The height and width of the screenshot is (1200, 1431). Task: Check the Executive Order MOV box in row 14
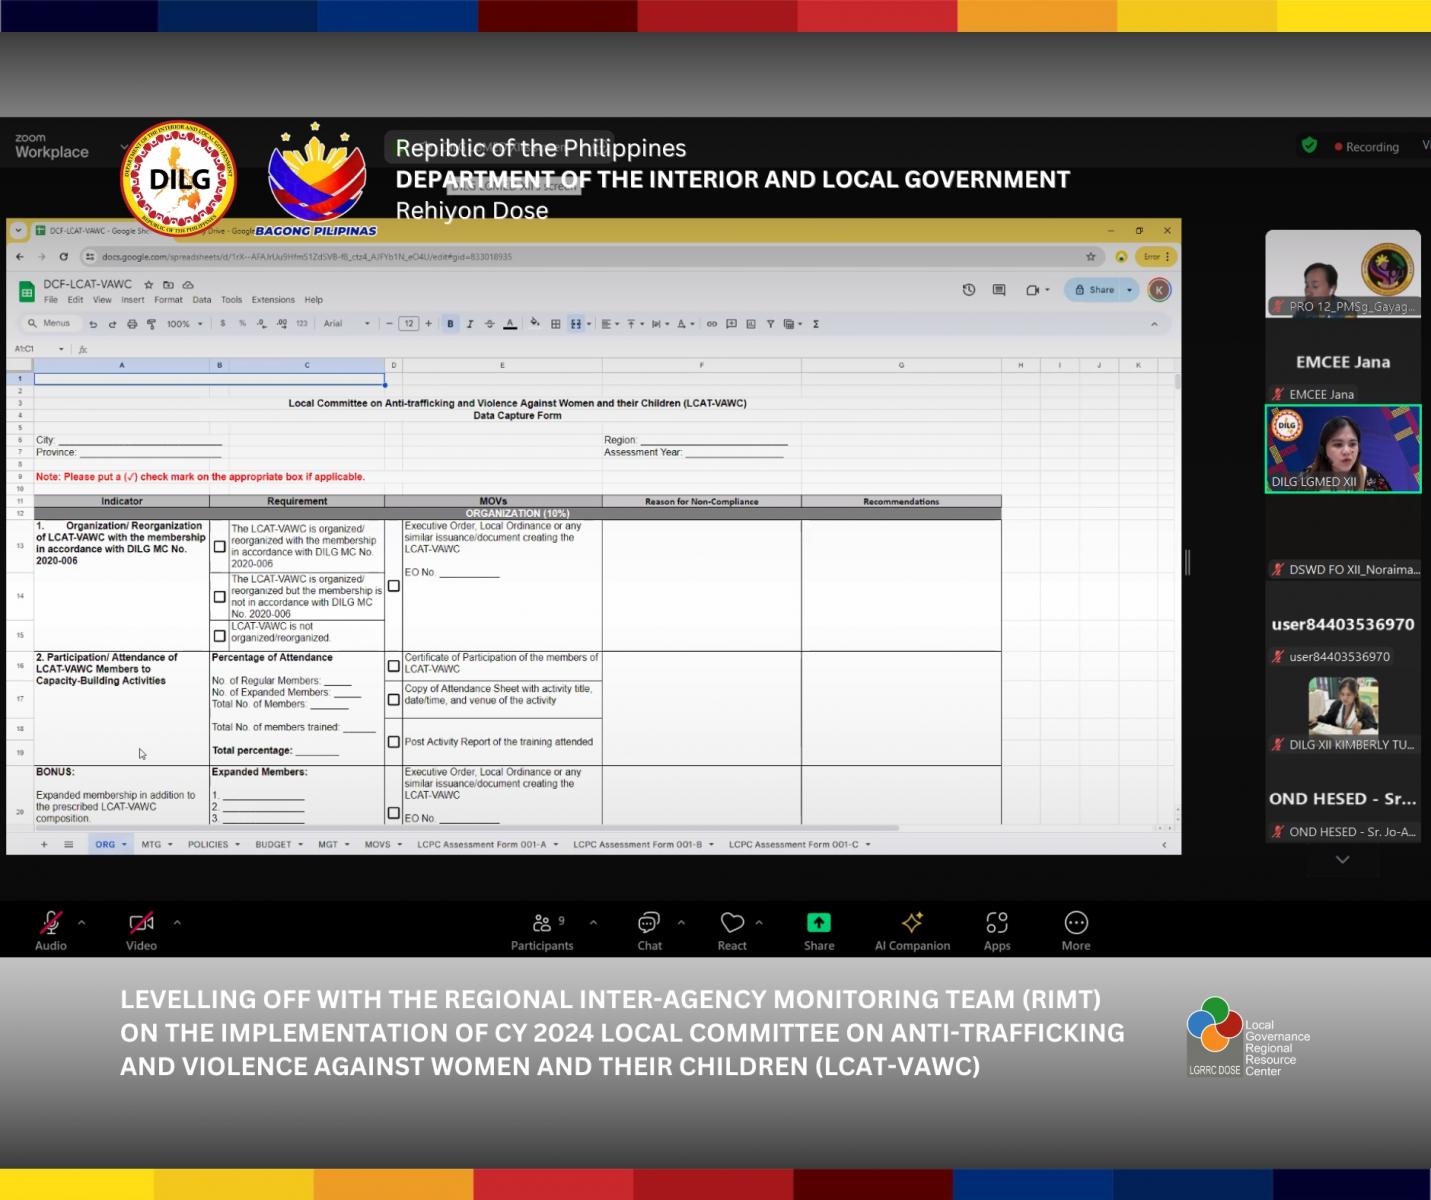click(394, 586)
